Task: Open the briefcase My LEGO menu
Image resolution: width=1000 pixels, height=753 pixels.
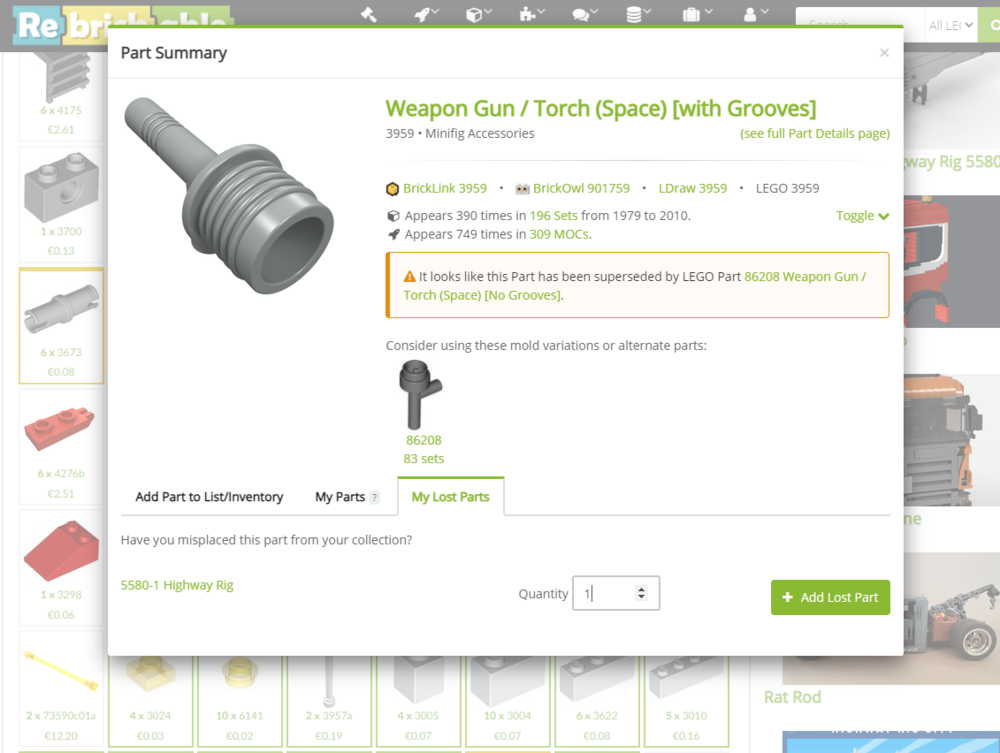Action: (x=696, y=14)
